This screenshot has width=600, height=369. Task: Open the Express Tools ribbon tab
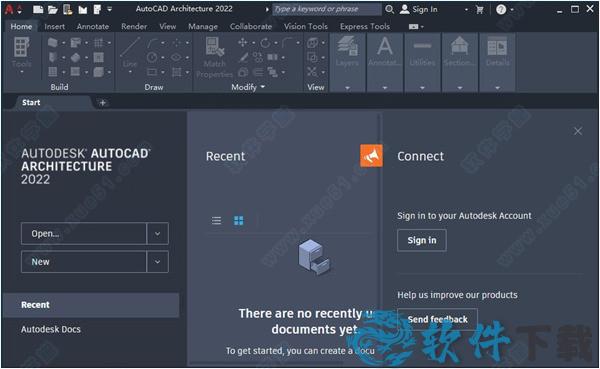click(365, 26)
